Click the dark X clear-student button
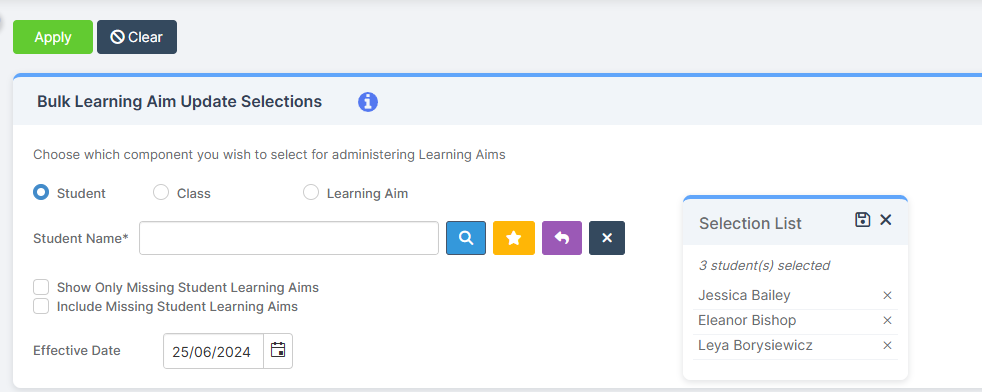The width and height of the screenshot is (982, 392). (607, 238)
